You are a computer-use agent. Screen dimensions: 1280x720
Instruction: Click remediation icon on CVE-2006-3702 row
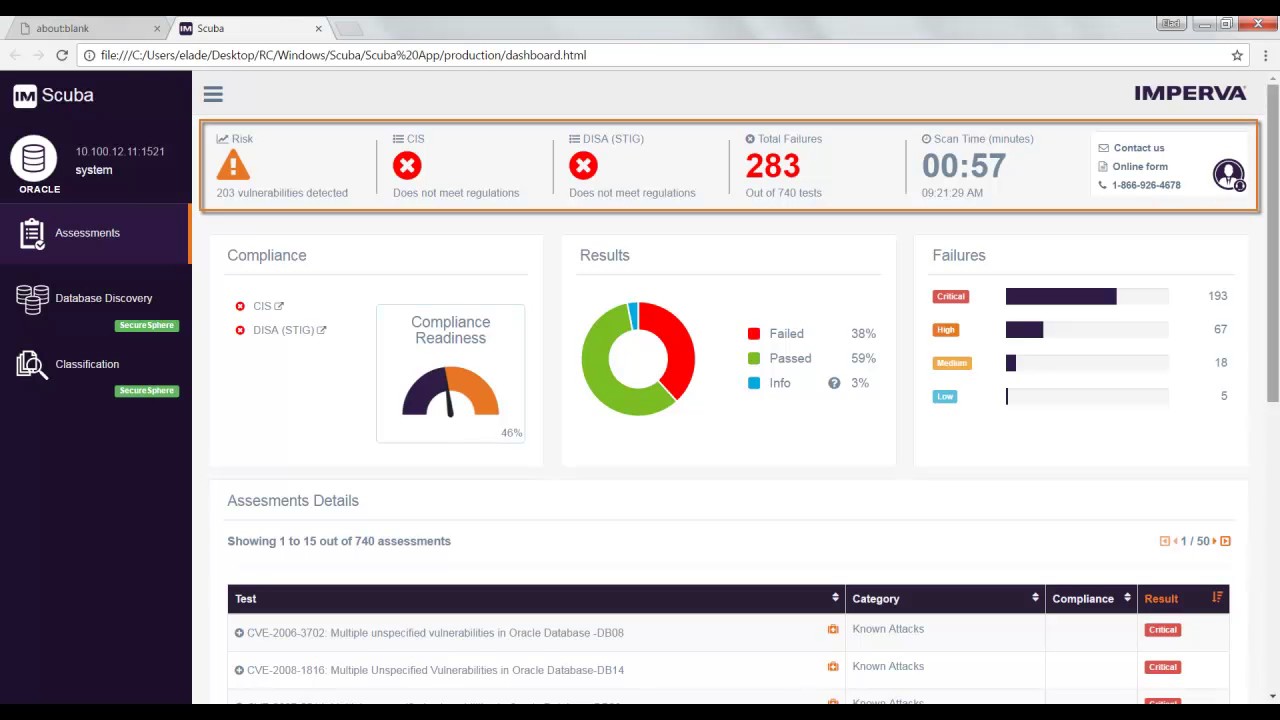833,629
